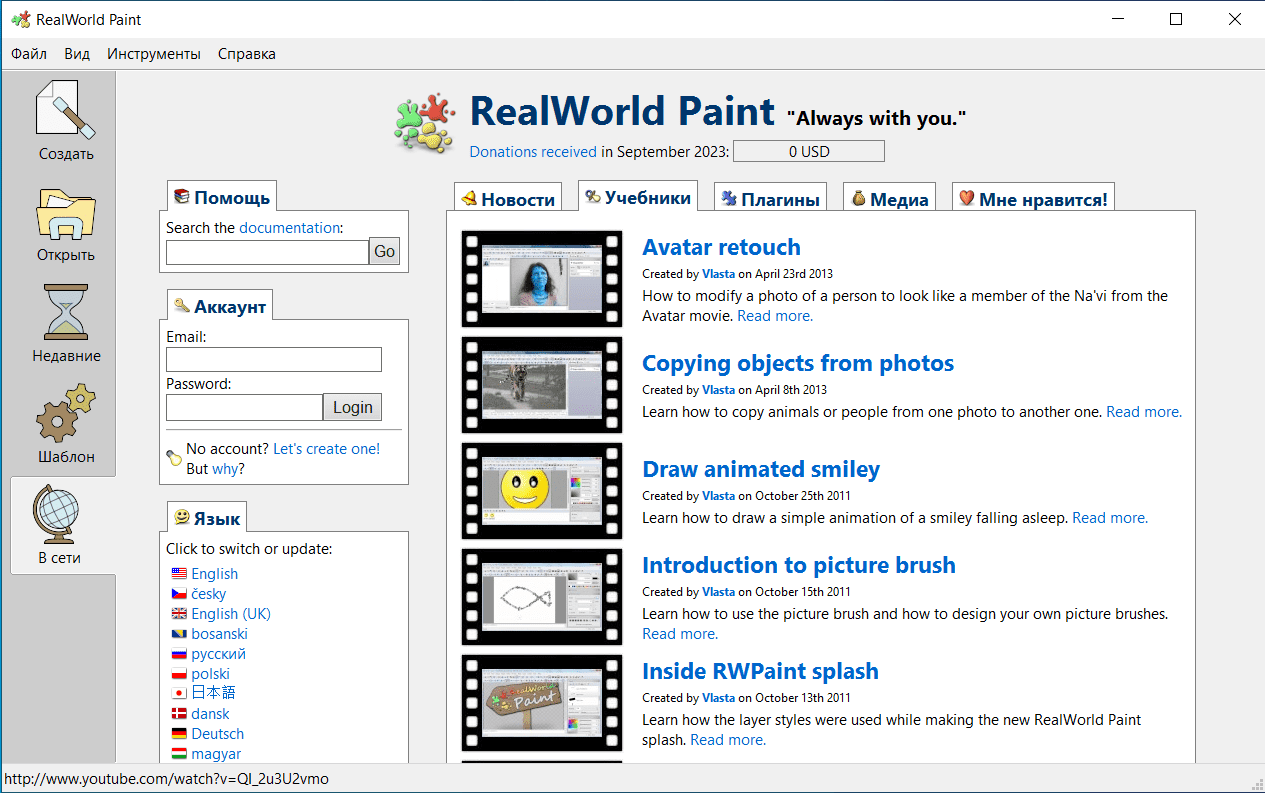This screenshot has width=1265, height=793.
Task: Open the Avatar retouch video thumbnail
Action: coord(541,279)
